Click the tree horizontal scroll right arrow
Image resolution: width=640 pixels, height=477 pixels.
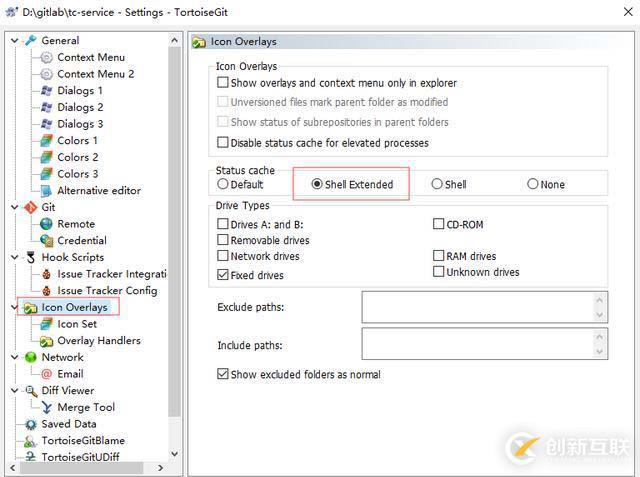[161, 468]
